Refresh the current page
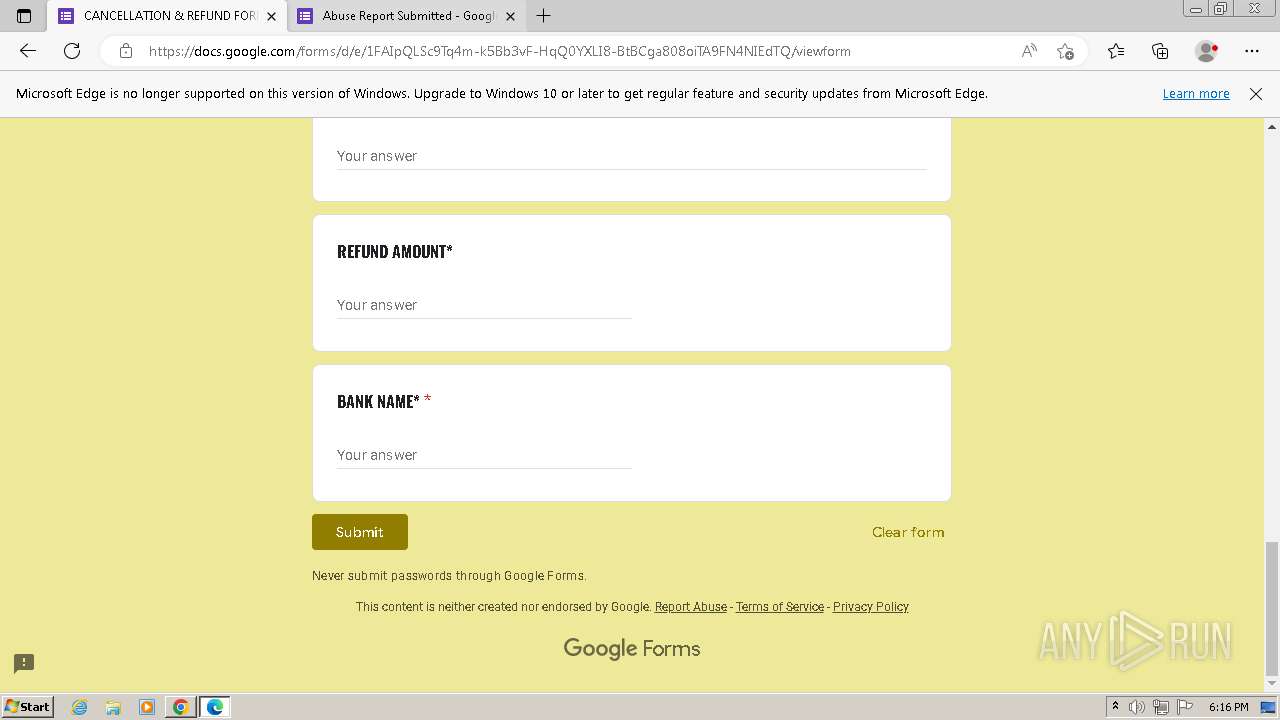1280x720 pixels. click(72, 51)
